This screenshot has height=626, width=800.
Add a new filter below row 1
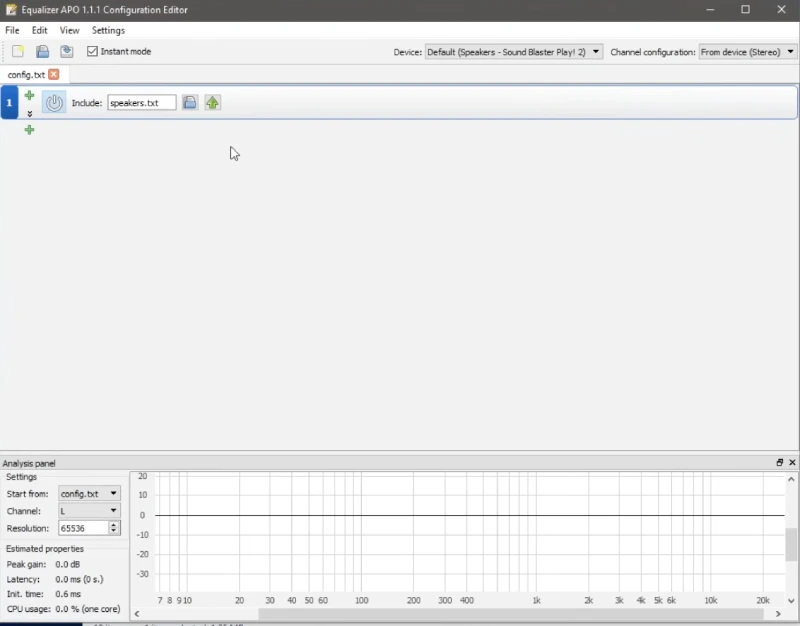click(29, 130)
